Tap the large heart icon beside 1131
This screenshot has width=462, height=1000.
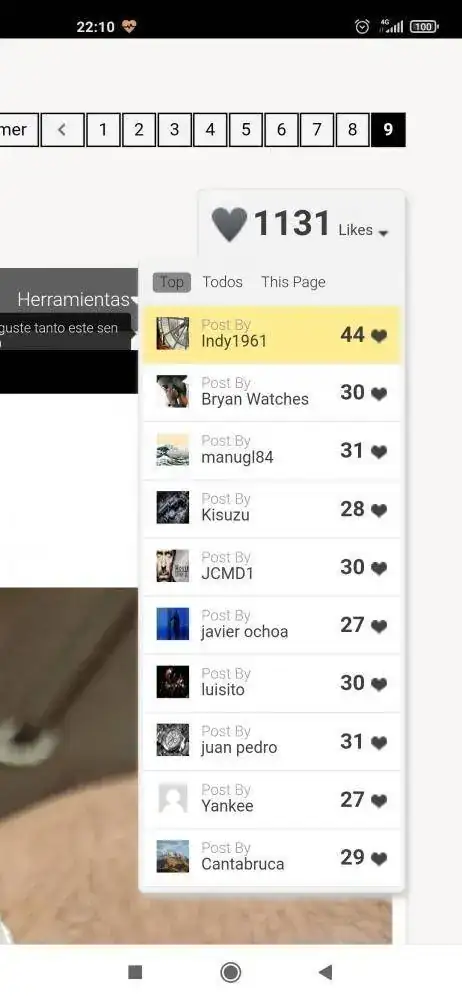tap(229, 224)
